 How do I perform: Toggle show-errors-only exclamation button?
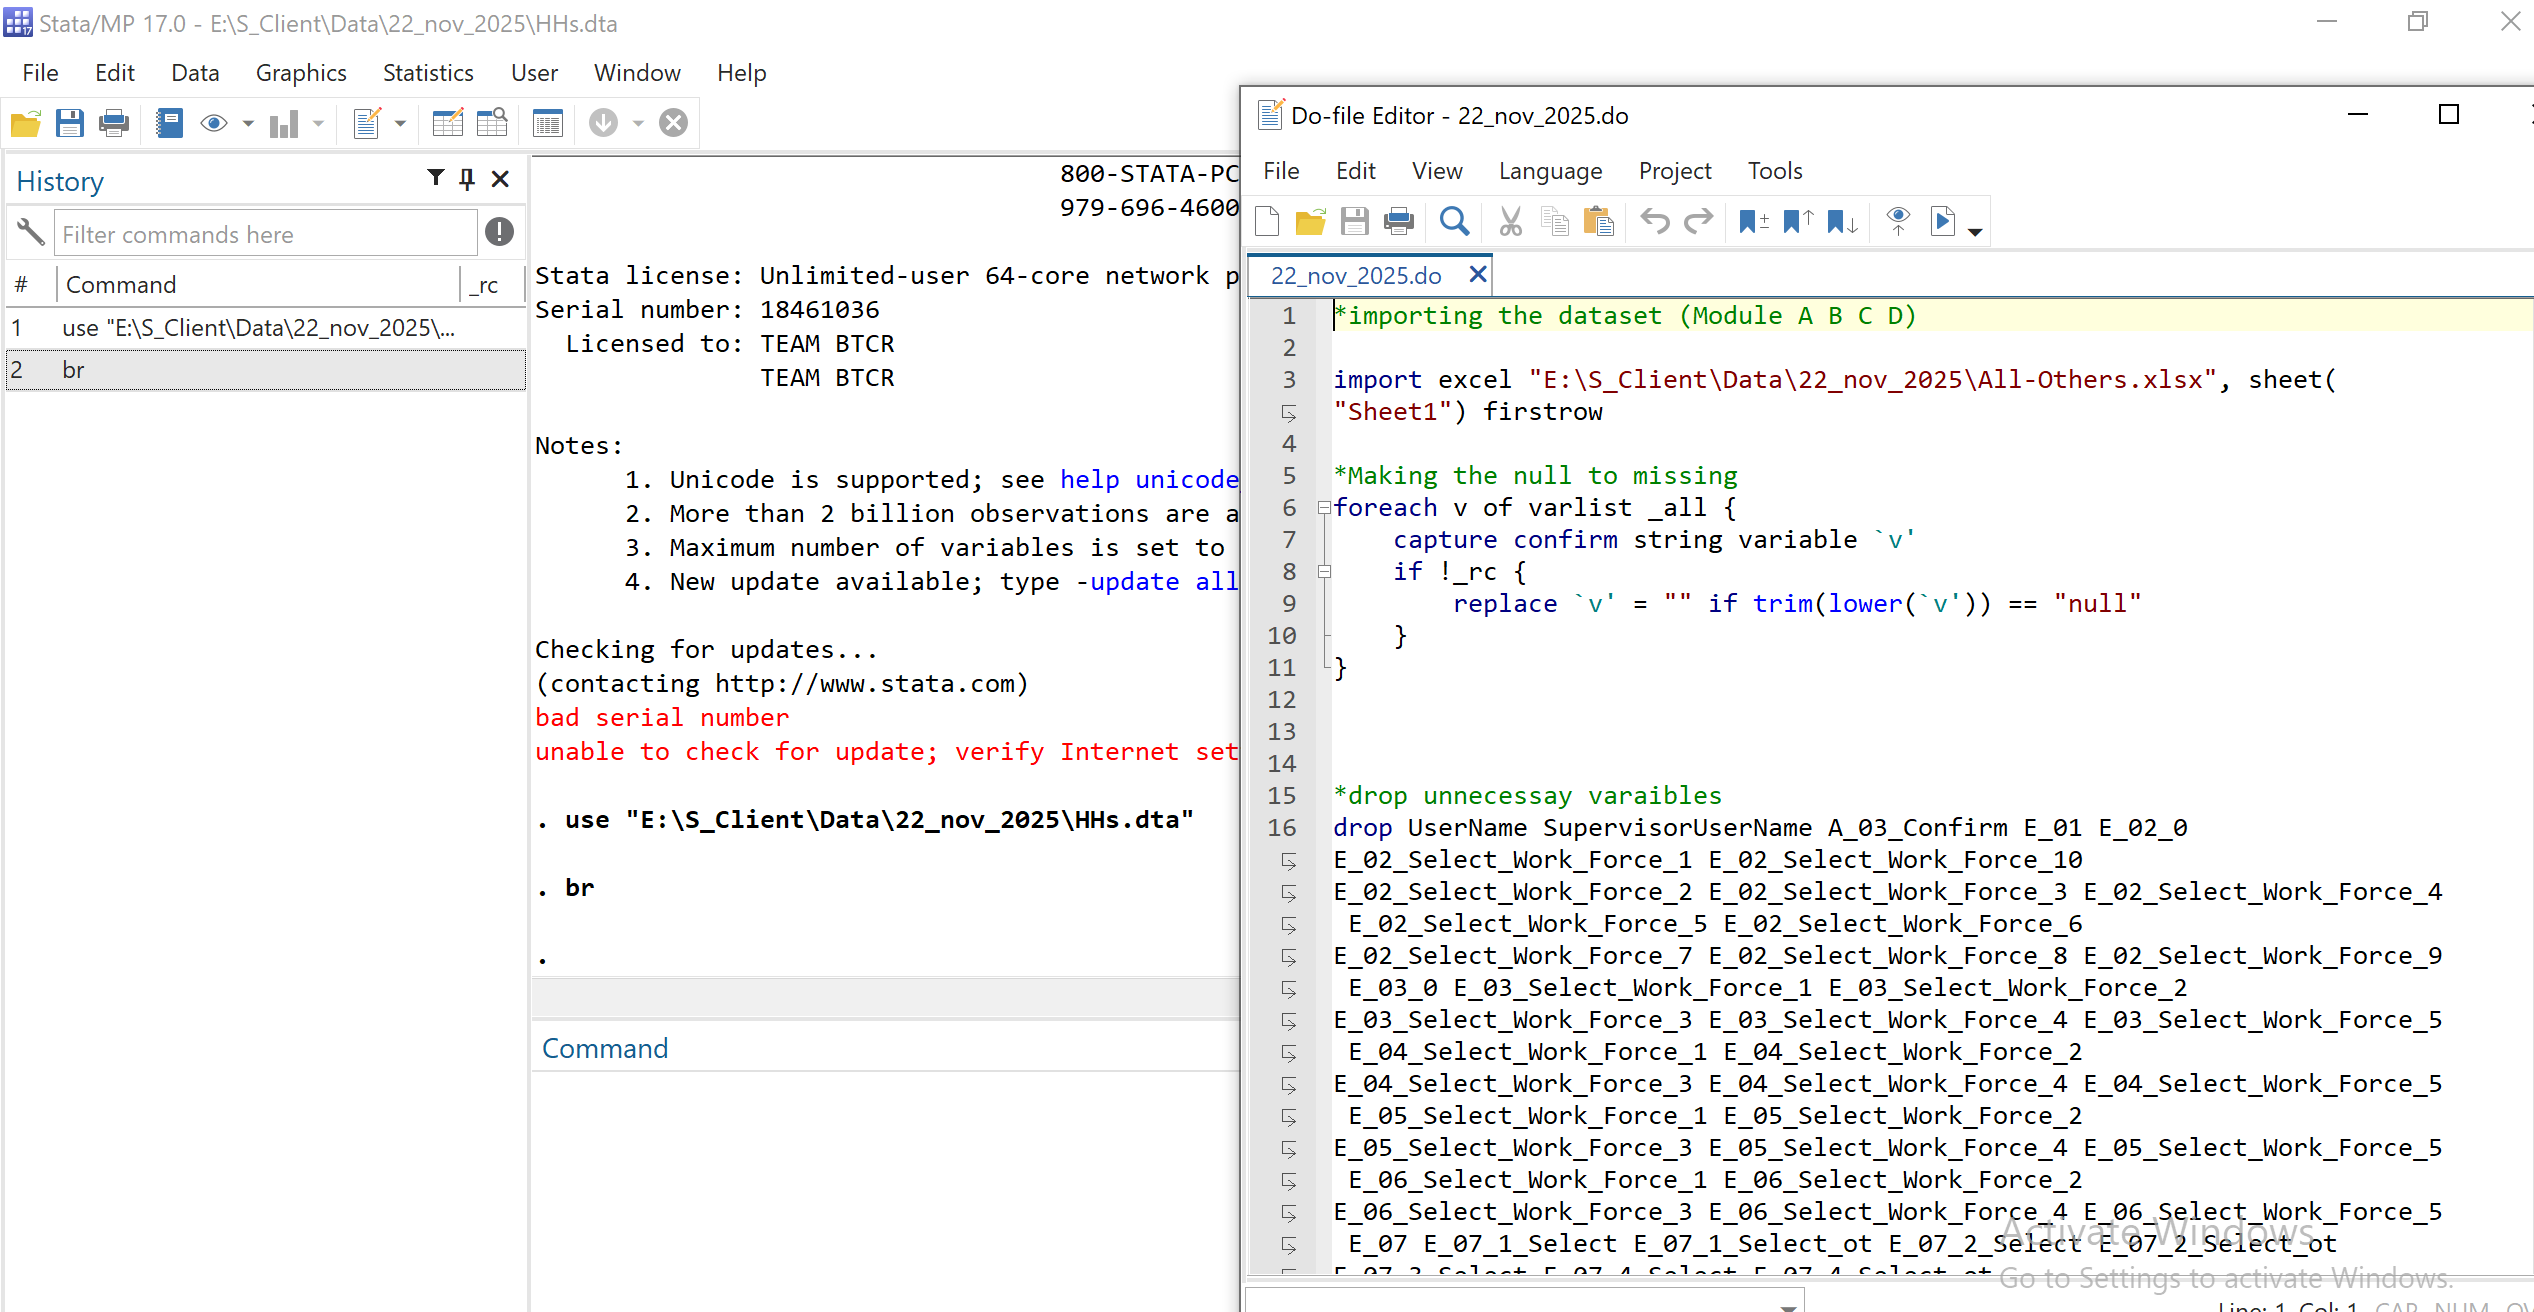point(499,232)
